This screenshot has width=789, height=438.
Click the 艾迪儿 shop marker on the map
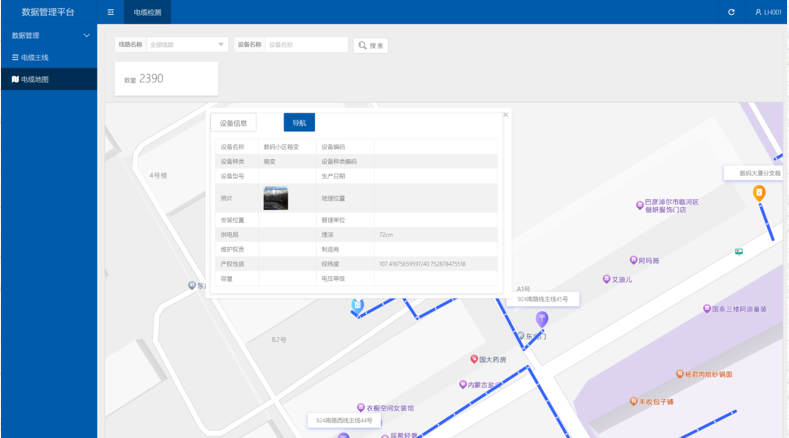tap(606, 279)
